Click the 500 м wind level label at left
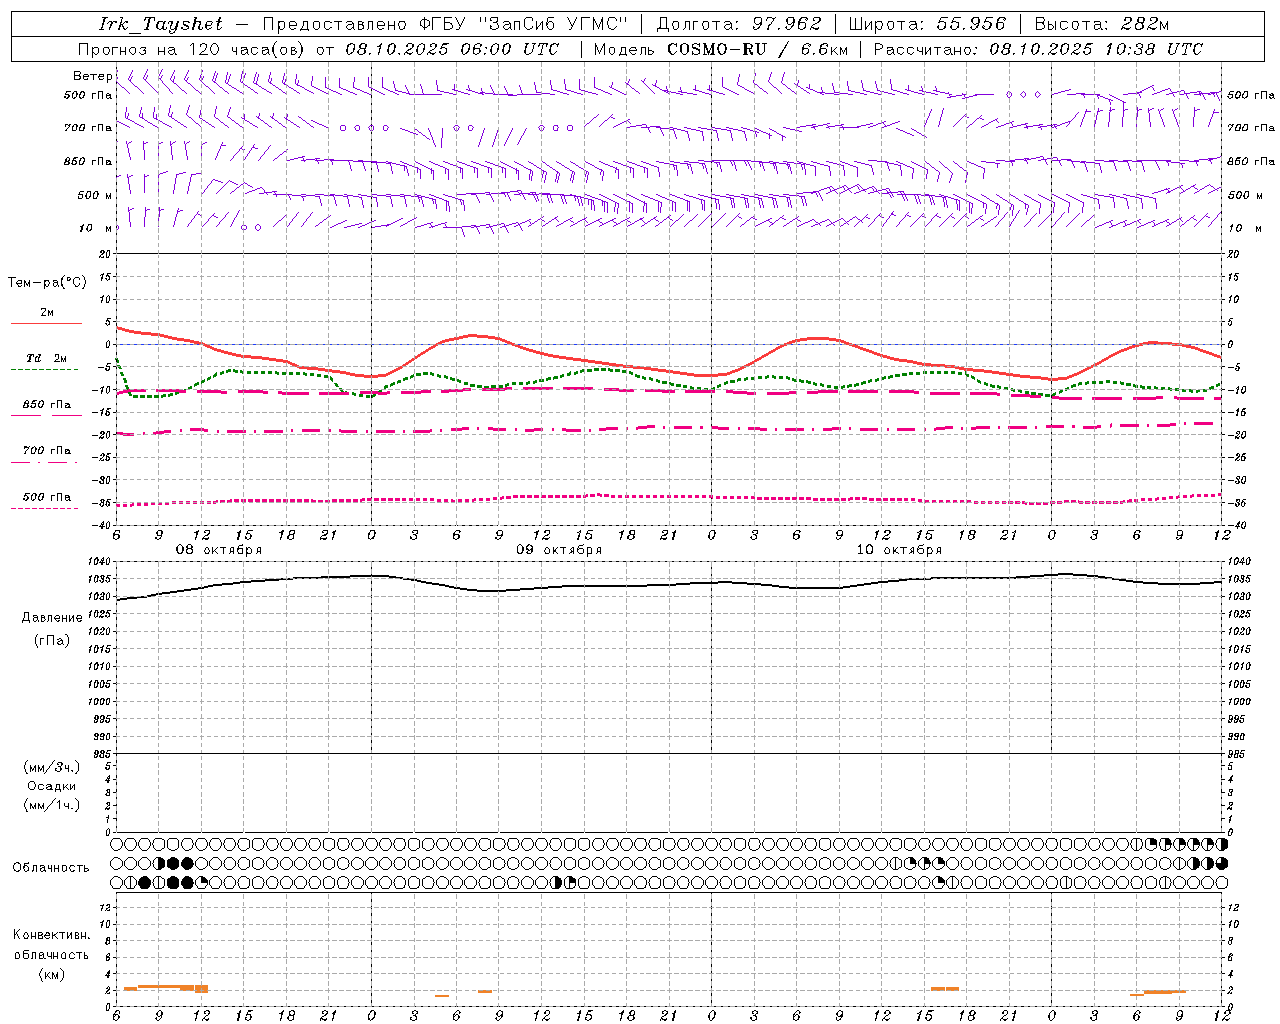The height and width of the screenshot is (1024, 1280). 95,195
